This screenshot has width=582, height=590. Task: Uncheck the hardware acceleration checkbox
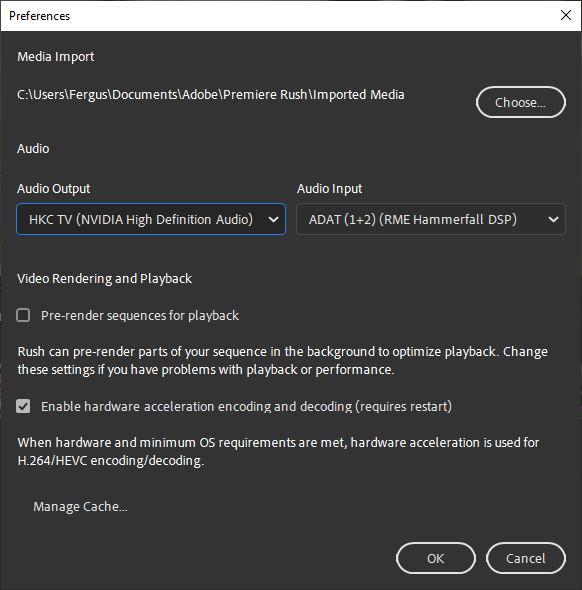pyautogui.click(x=23, y=406)
